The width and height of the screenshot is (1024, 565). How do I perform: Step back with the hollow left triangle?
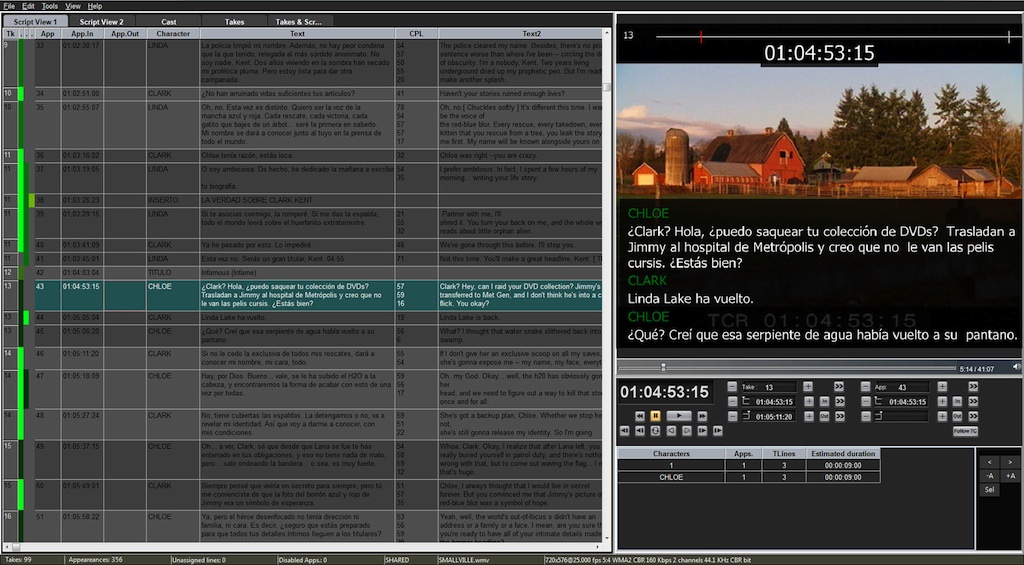[x=671, y=430]
